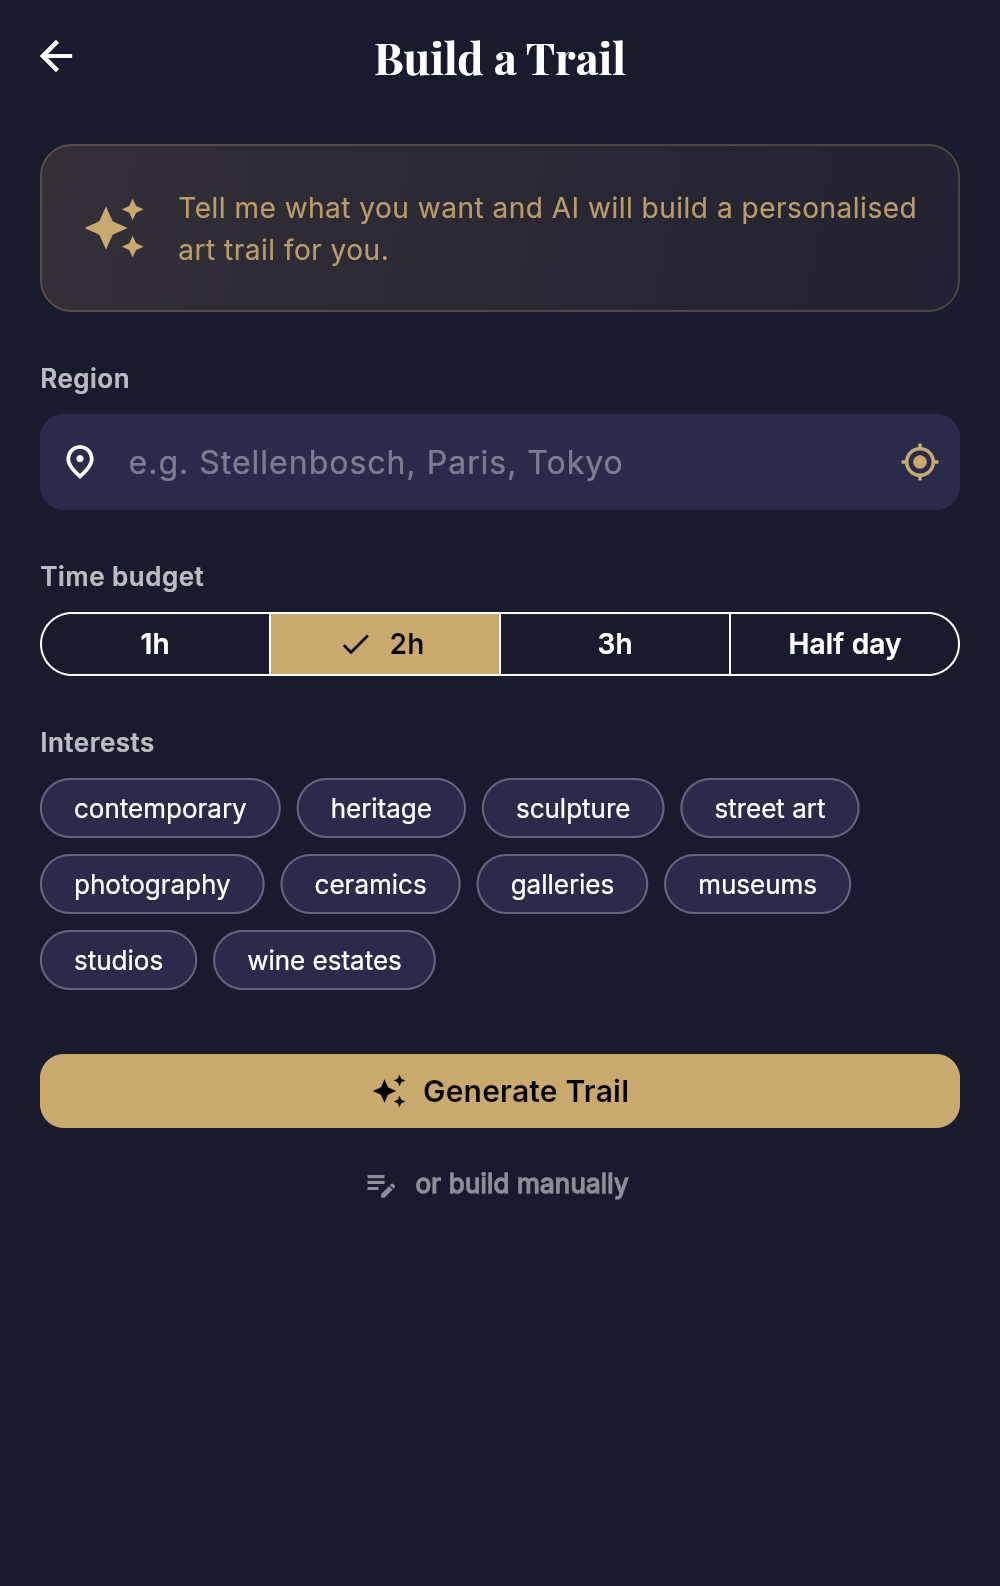Click the sparkle icon on Generate Trail button
Screen dimensions: 1000x1586
390,1090
